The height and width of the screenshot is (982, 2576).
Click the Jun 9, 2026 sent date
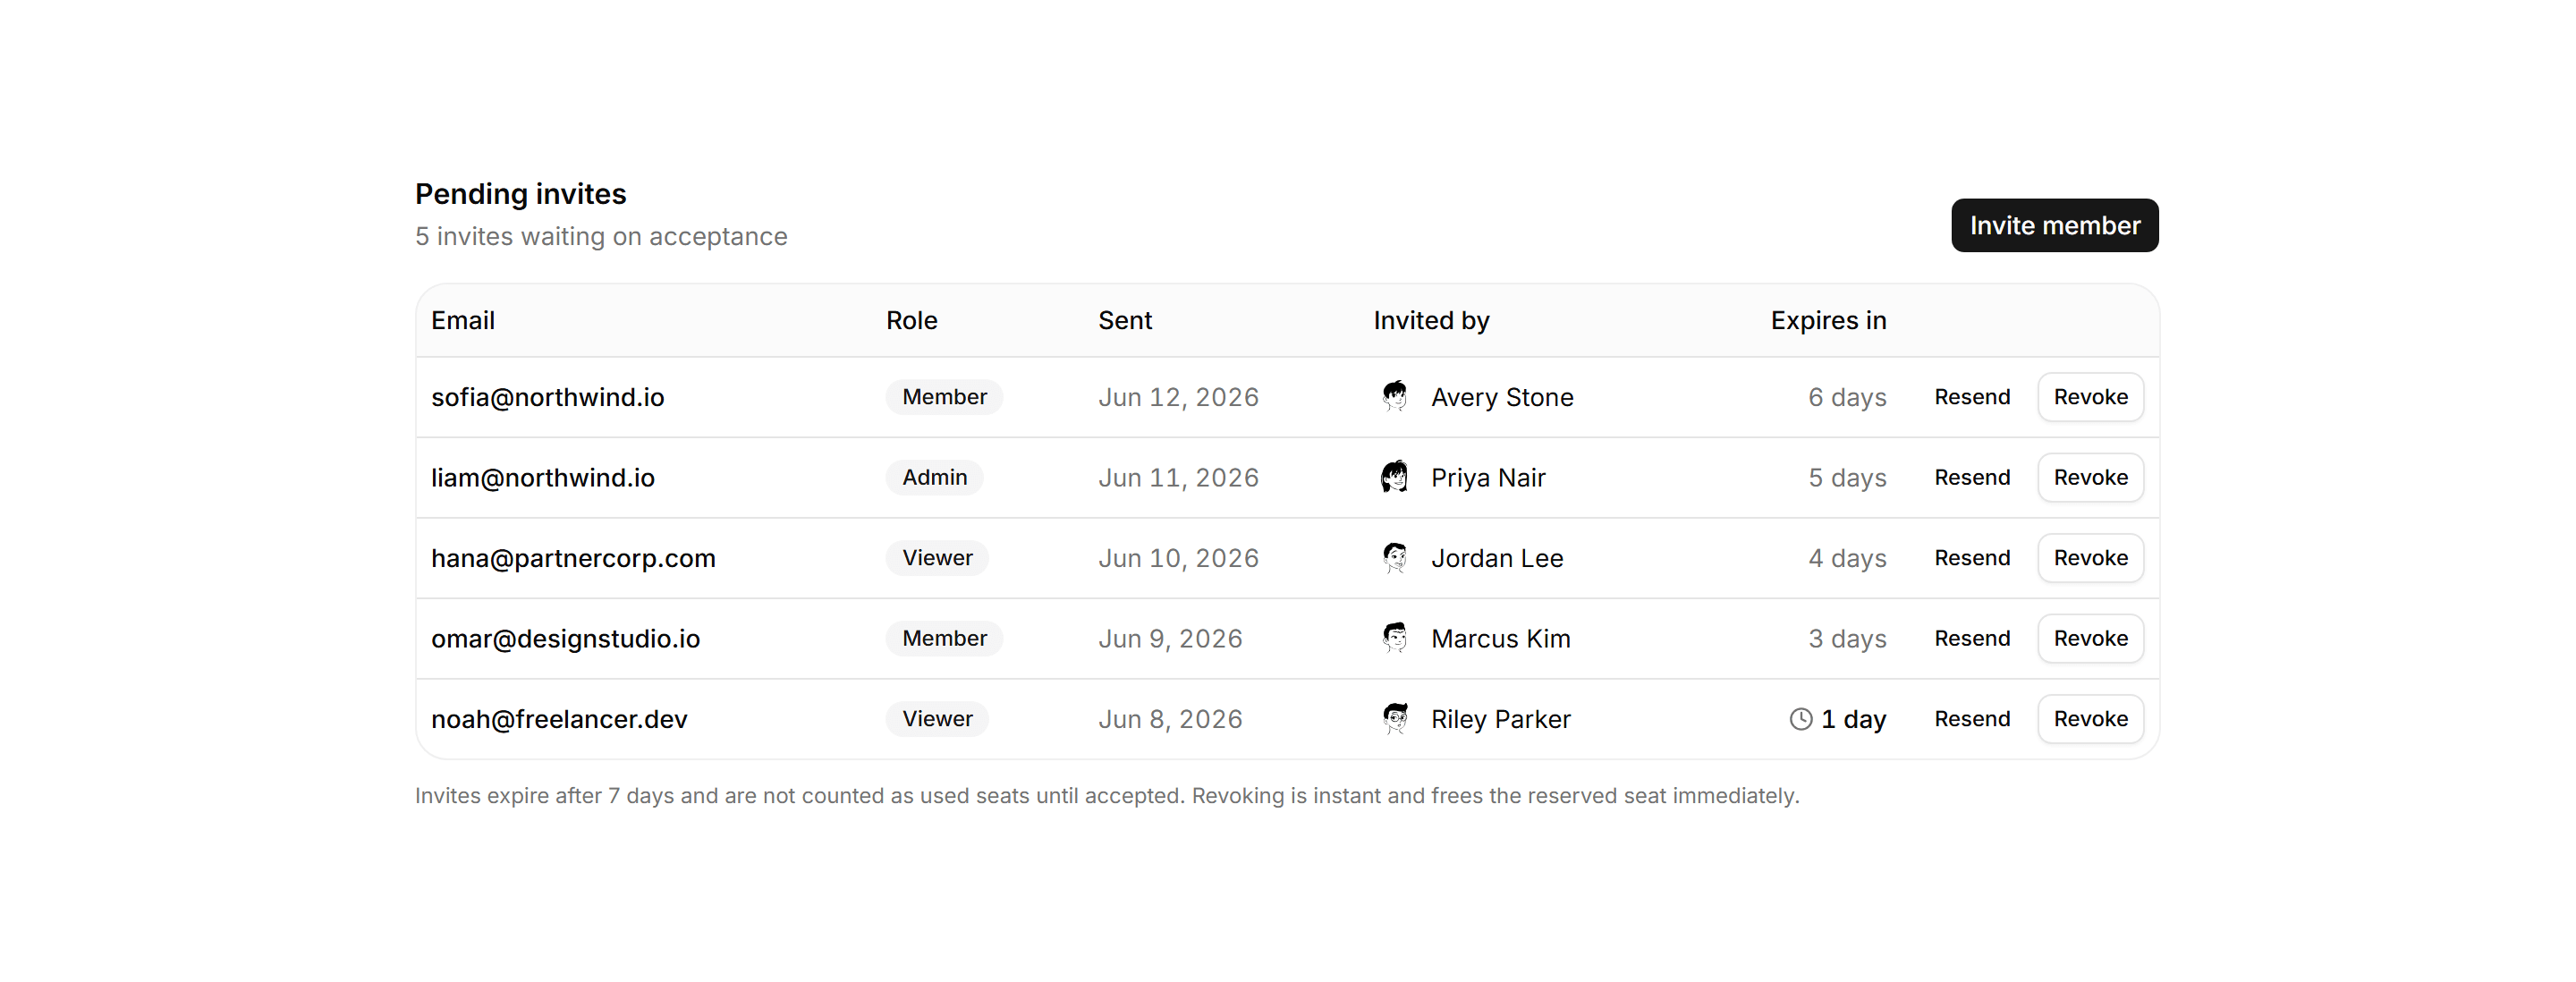(x=1170, y=638)
